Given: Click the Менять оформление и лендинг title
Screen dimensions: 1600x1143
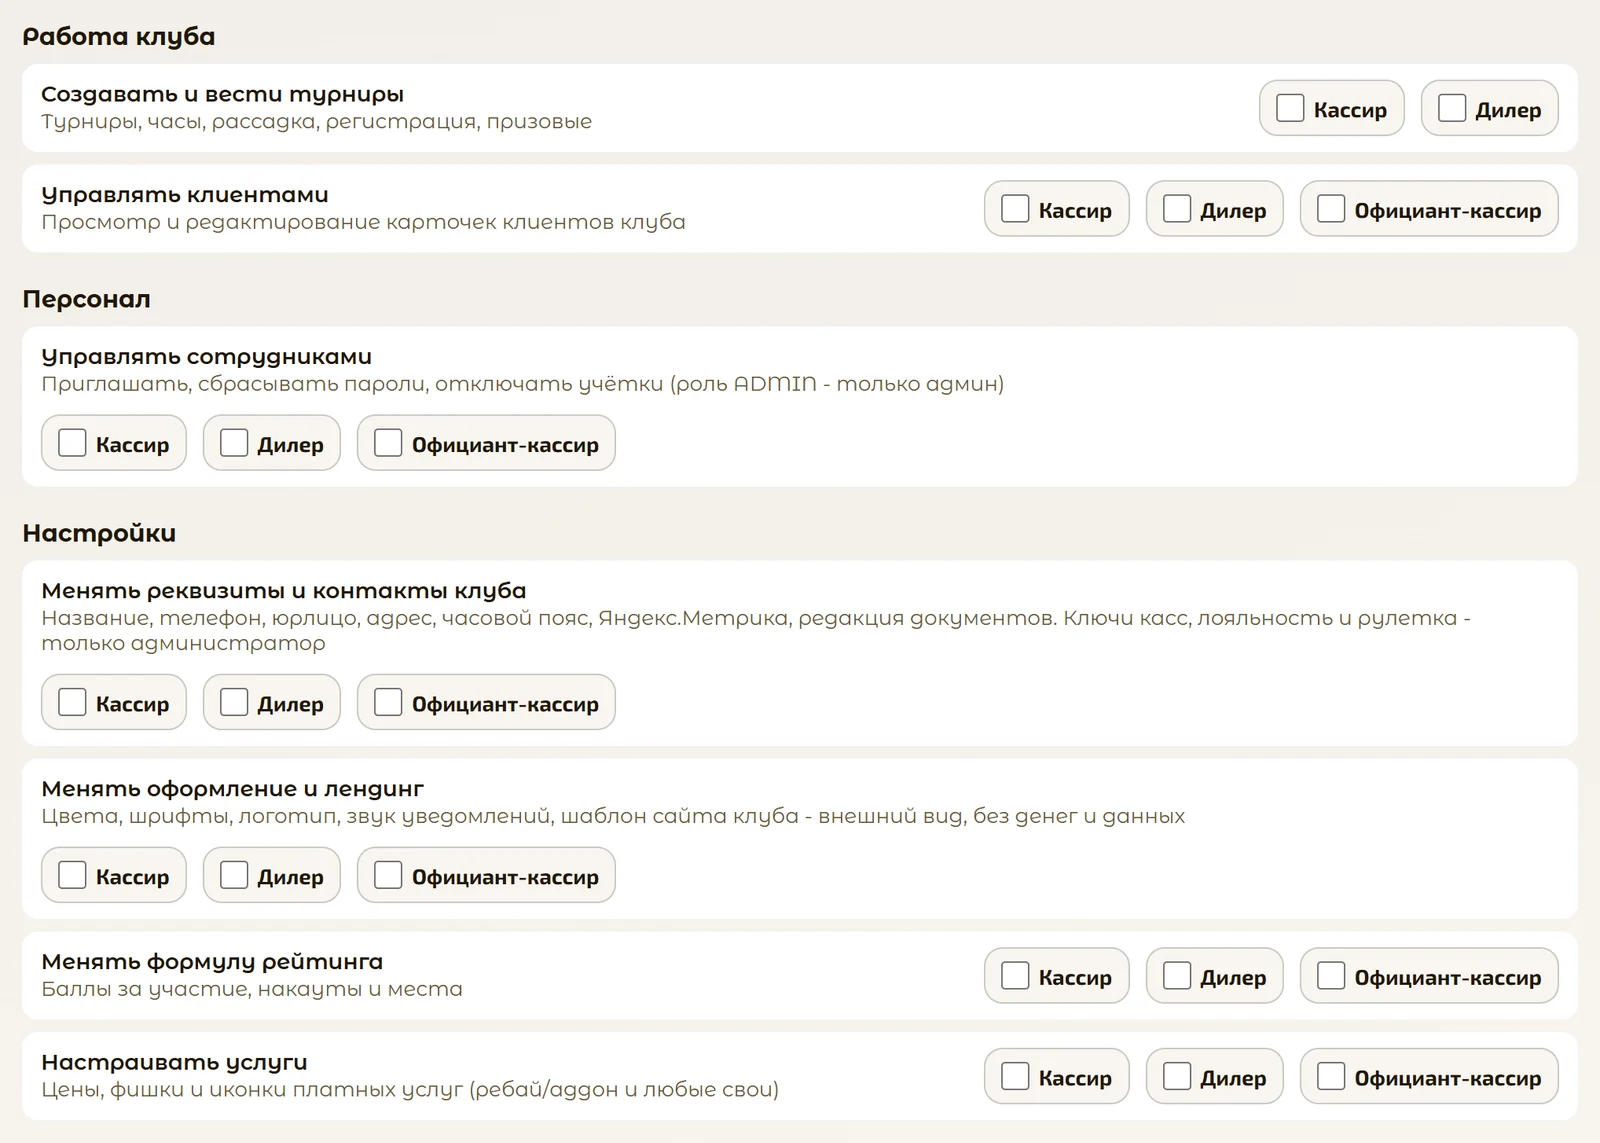Looking at the screenshot, I should click(233, 789).
